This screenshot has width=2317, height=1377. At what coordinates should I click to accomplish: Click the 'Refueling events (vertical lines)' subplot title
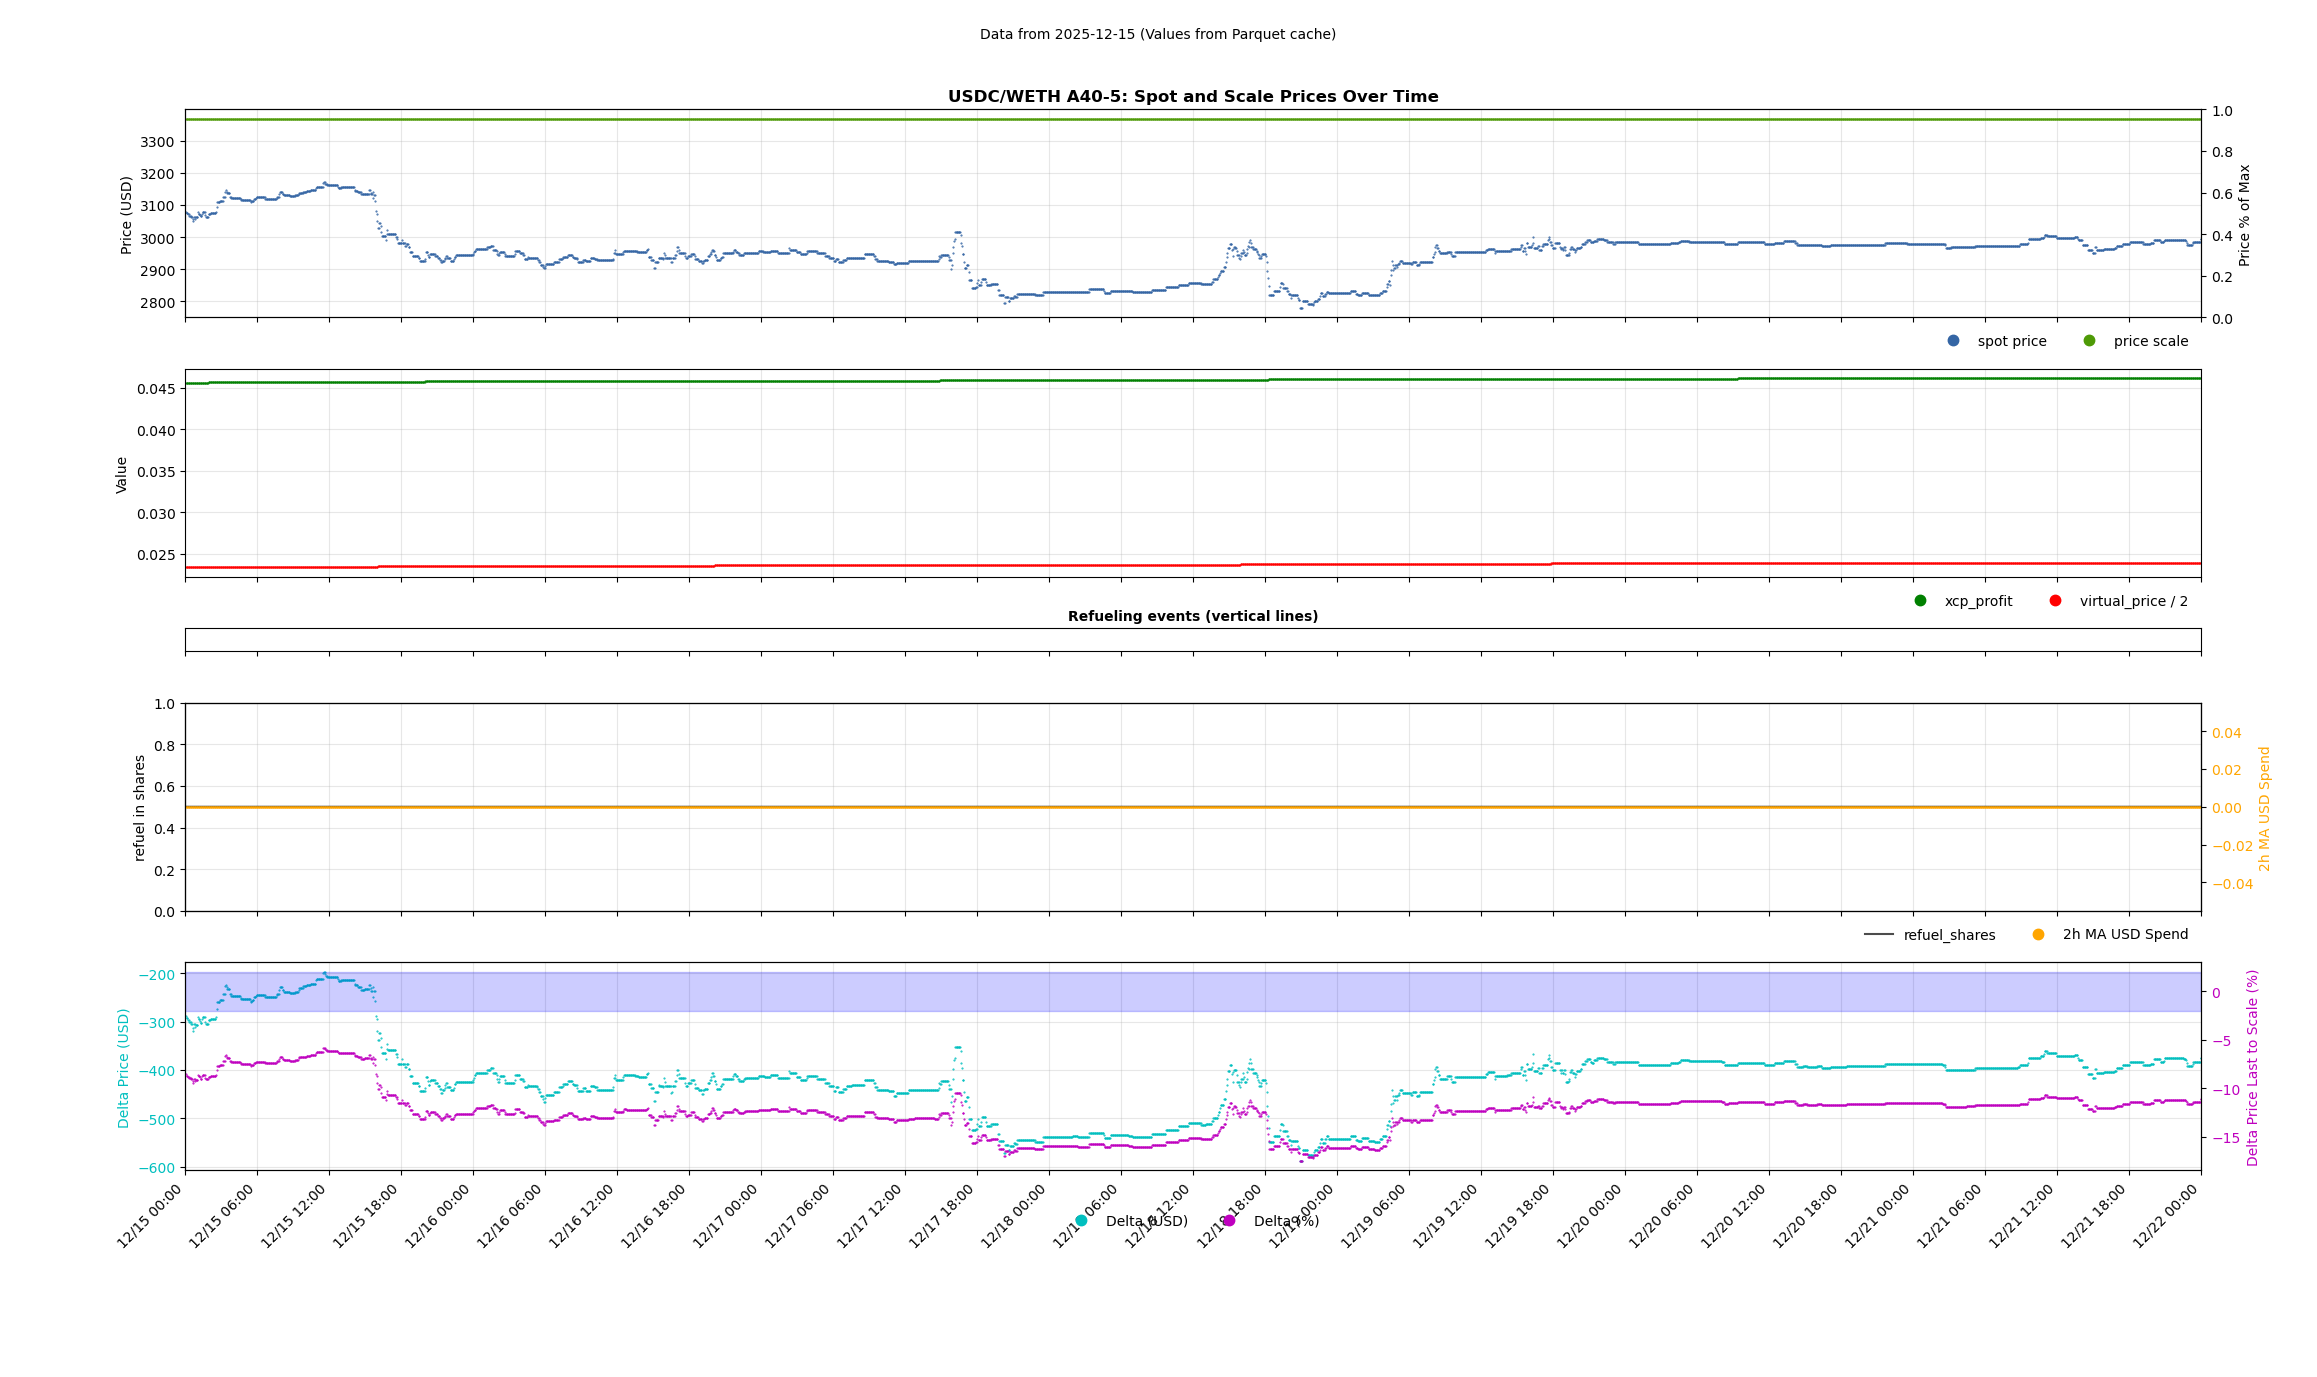tap(1192, 616)
